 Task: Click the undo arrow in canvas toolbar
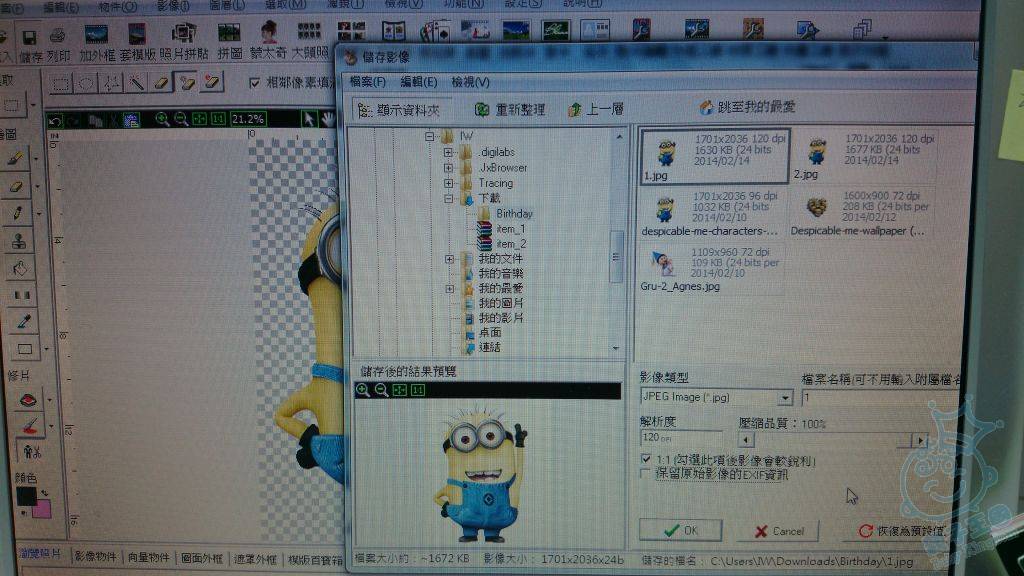pos(56,120)
